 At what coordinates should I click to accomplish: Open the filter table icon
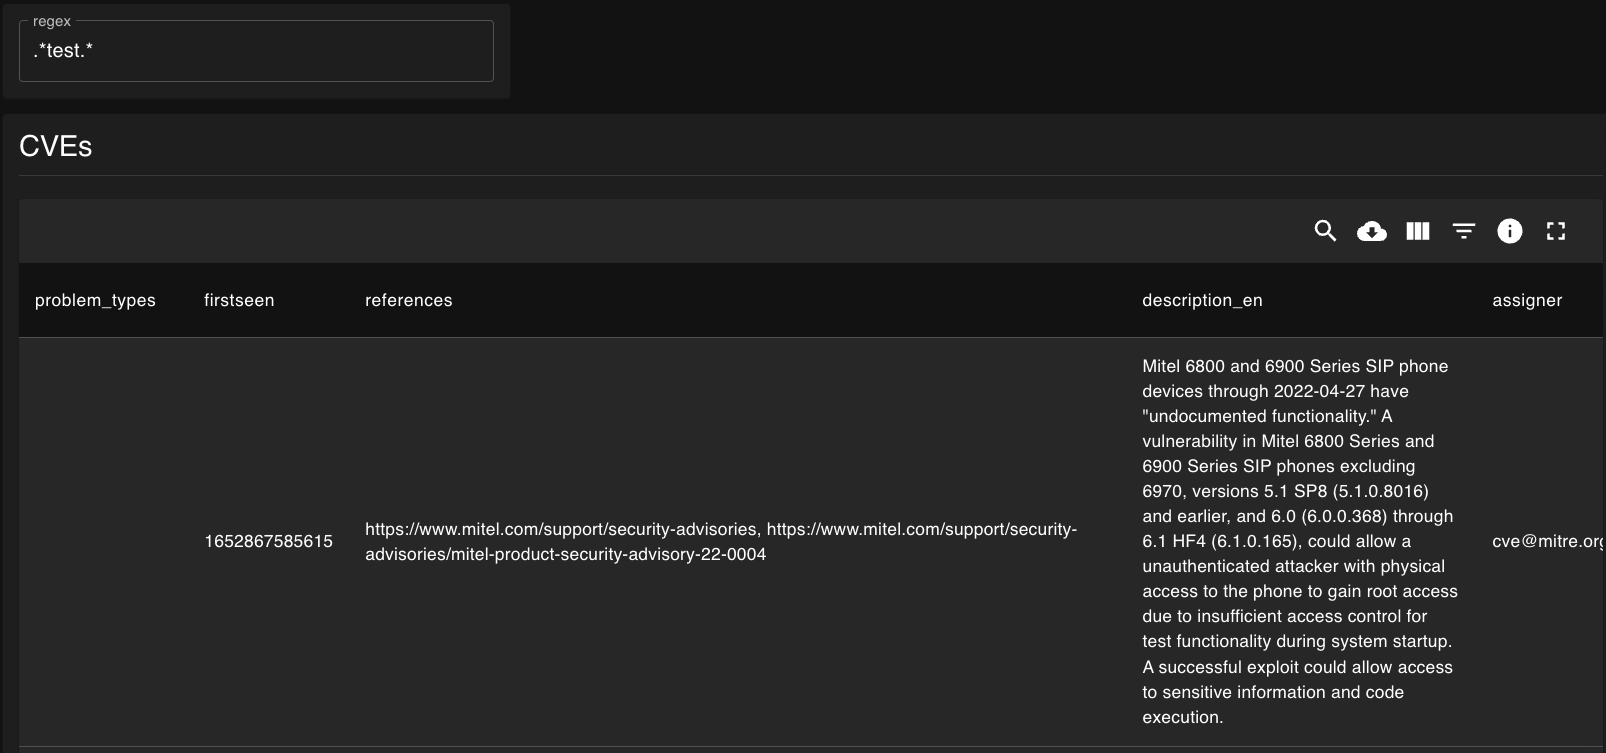click(1463, 231)
